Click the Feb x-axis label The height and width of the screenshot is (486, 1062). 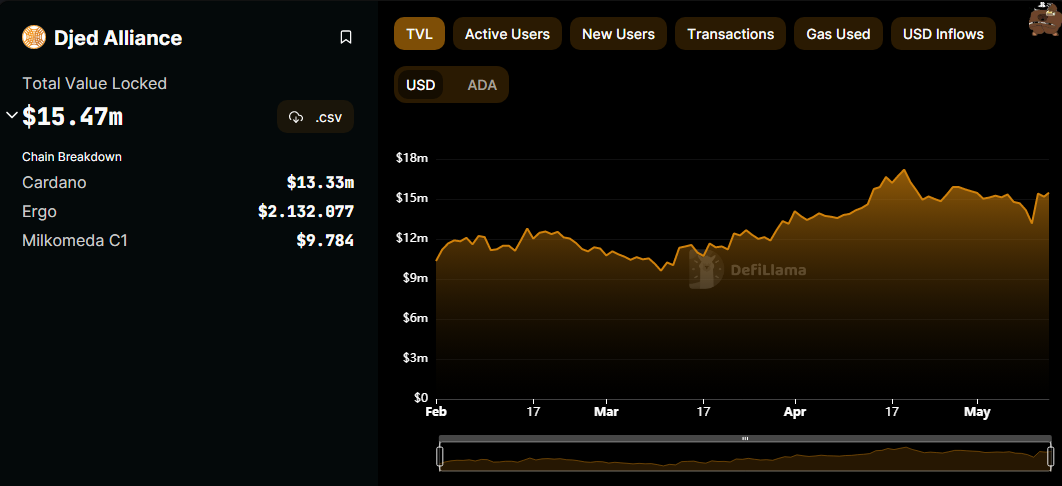point(437,412)
